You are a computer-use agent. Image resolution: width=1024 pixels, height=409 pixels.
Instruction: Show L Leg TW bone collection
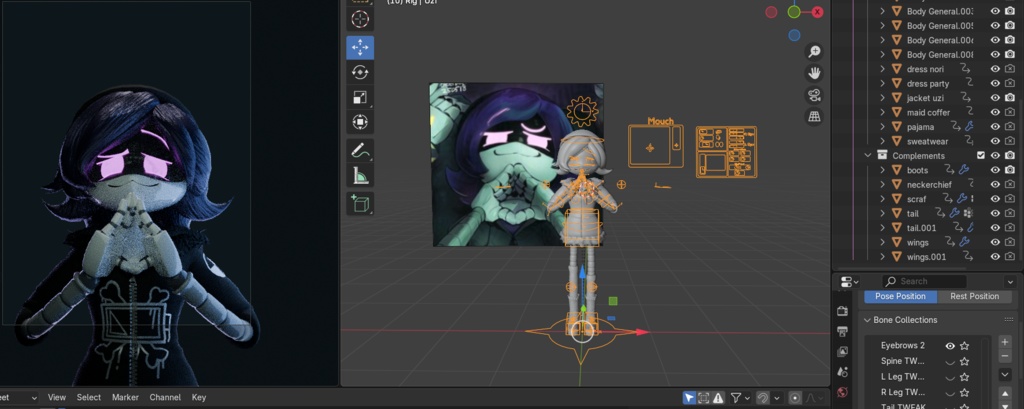950,377
